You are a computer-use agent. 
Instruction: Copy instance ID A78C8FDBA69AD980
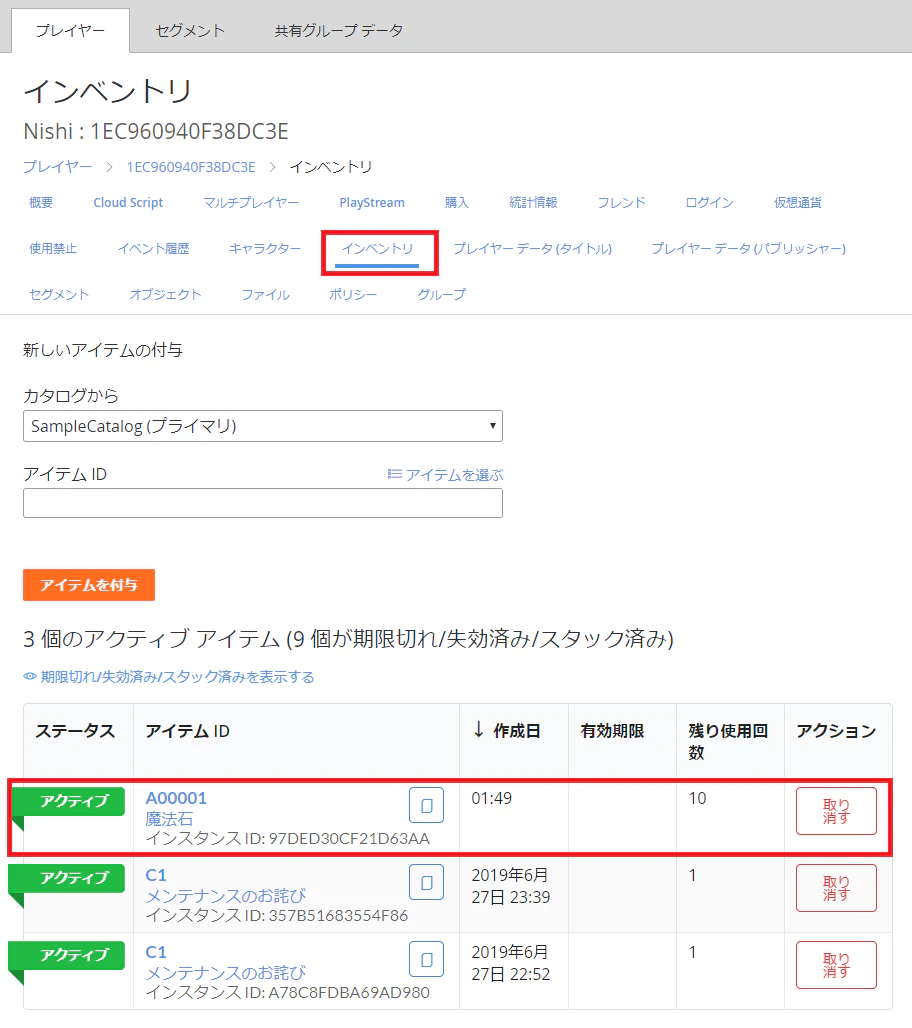pyautogui.click(x=426, y=959)
